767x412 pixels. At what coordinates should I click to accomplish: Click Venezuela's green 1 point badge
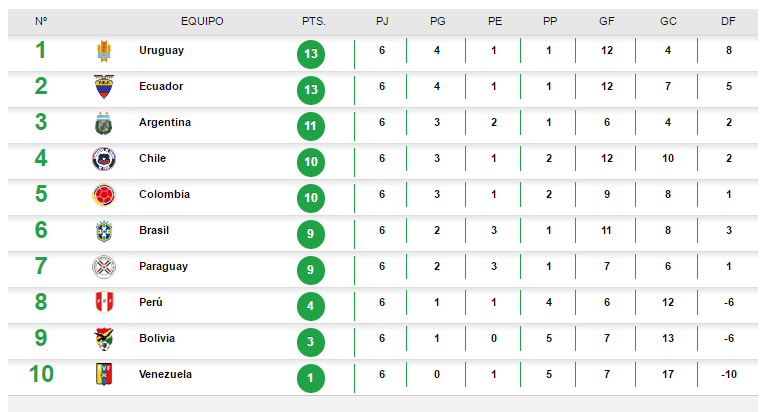312,378
